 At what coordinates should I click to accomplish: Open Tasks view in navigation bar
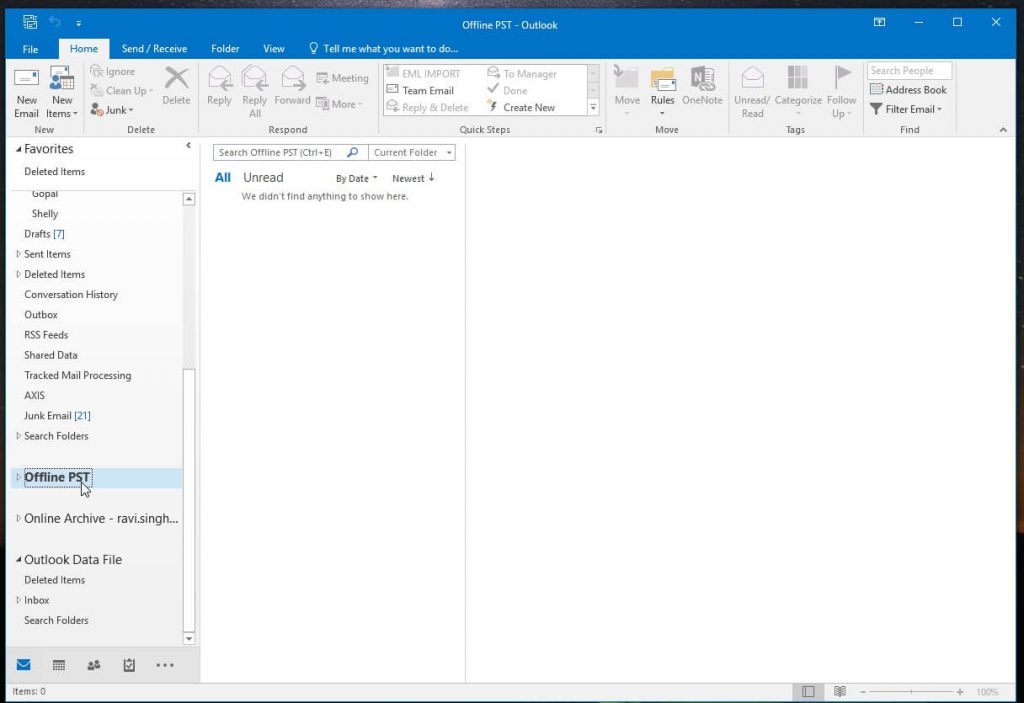click(x=129, y=665)
